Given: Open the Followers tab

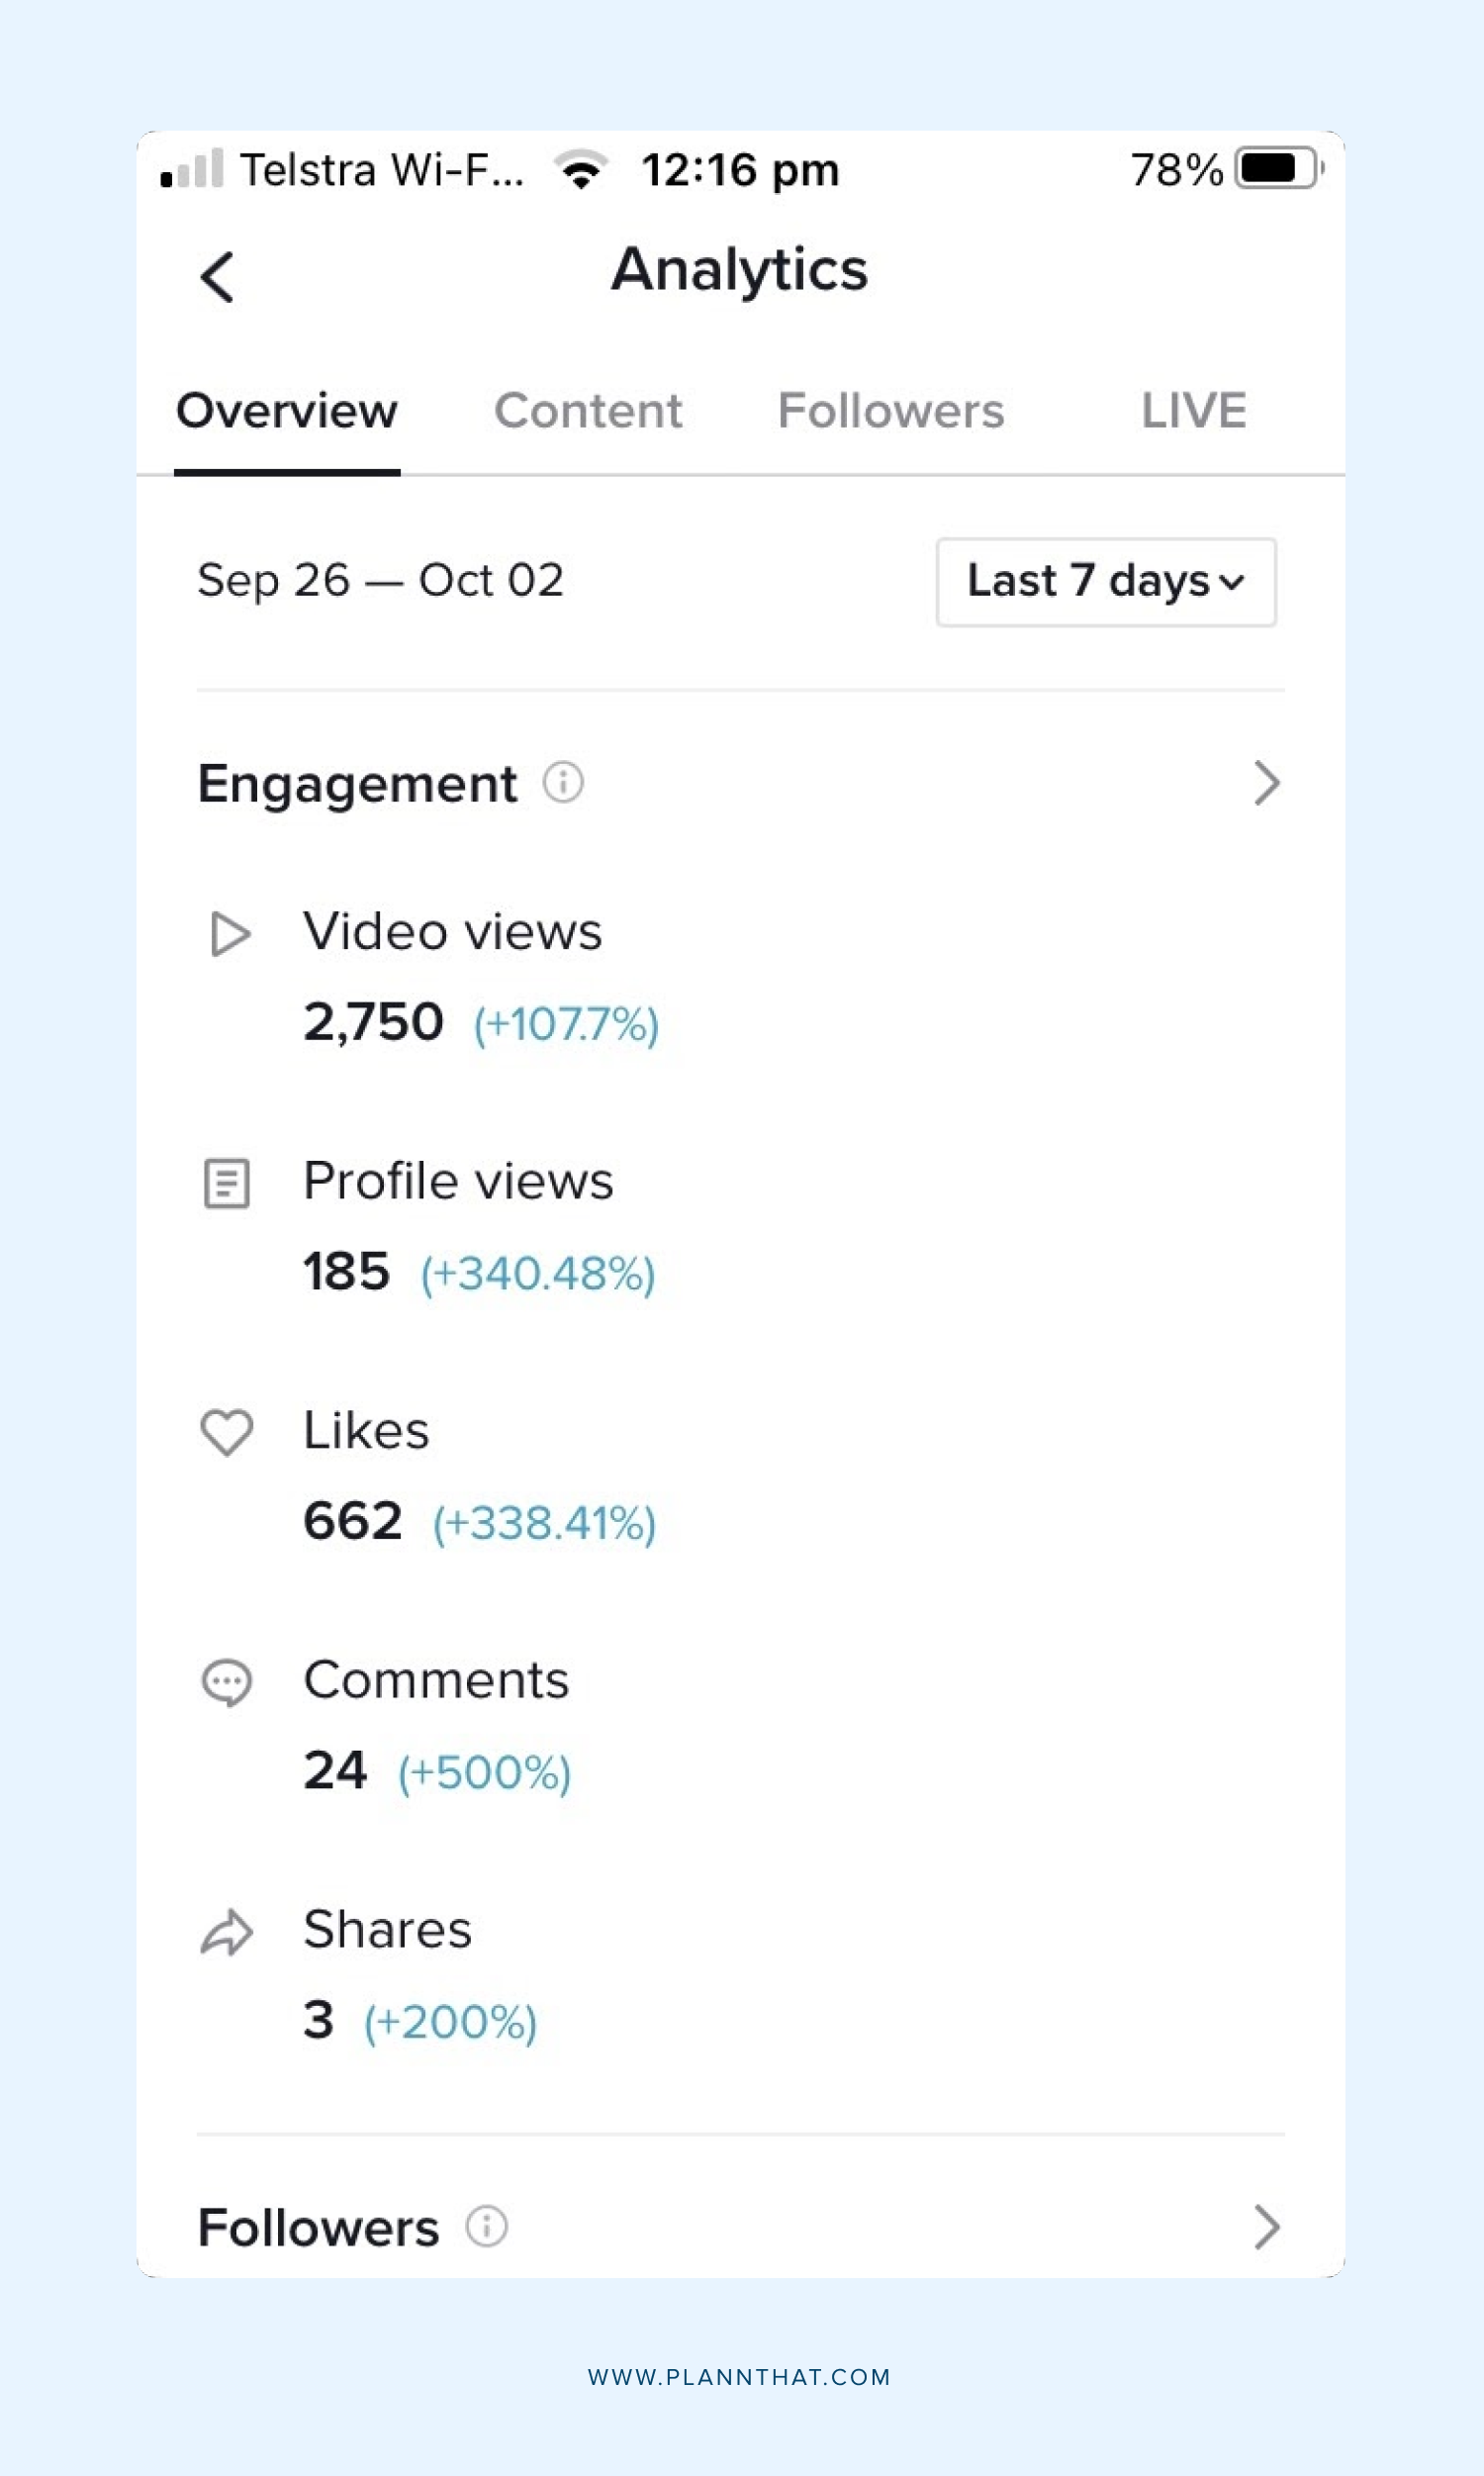Looking at the screenshot, I should (891, 411).
